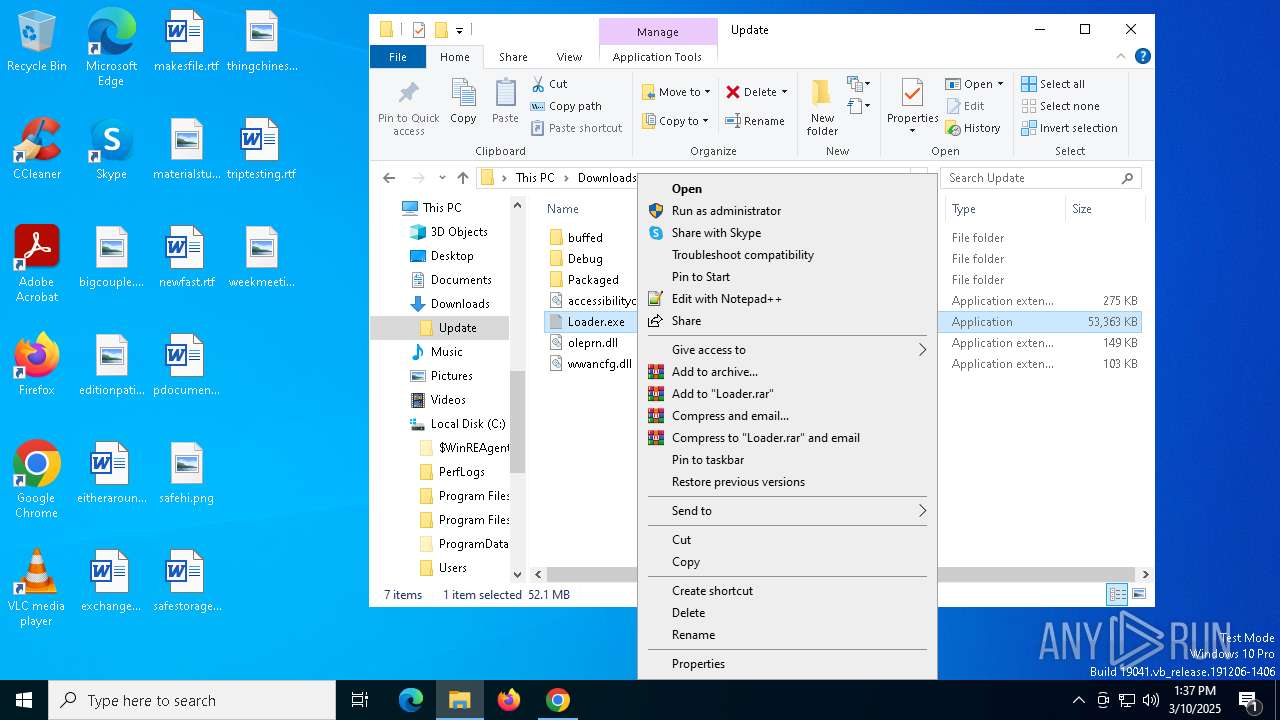This screenshot has height=720, width=1280.
Task: Click Select all in the ribbon
Action: pyautogui.click(x=1053, y=84)
